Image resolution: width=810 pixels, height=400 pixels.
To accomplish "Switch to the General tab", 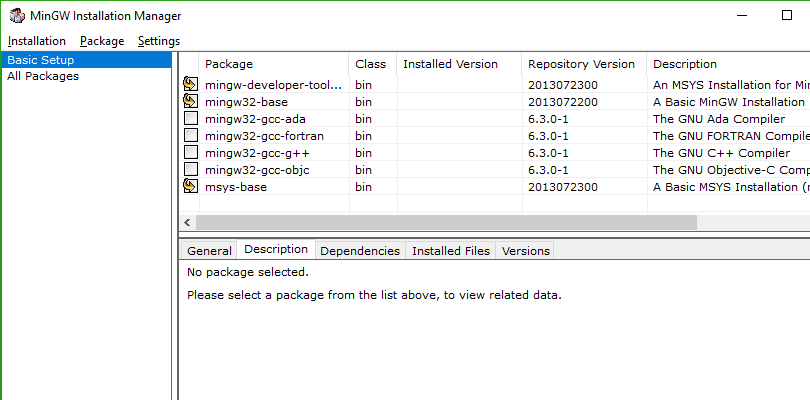I will 209,251.
